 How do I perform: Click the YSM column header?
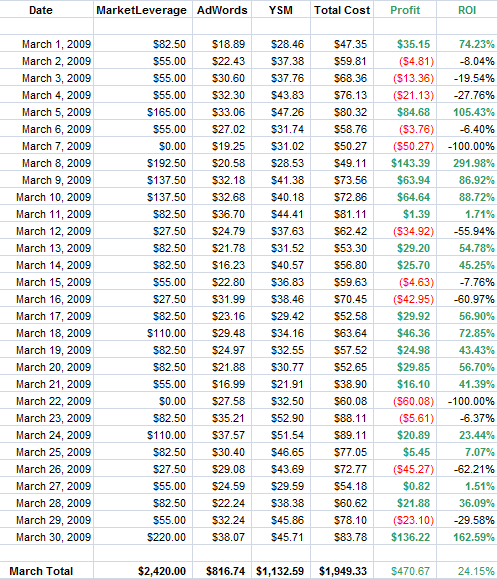pos(281,10)
